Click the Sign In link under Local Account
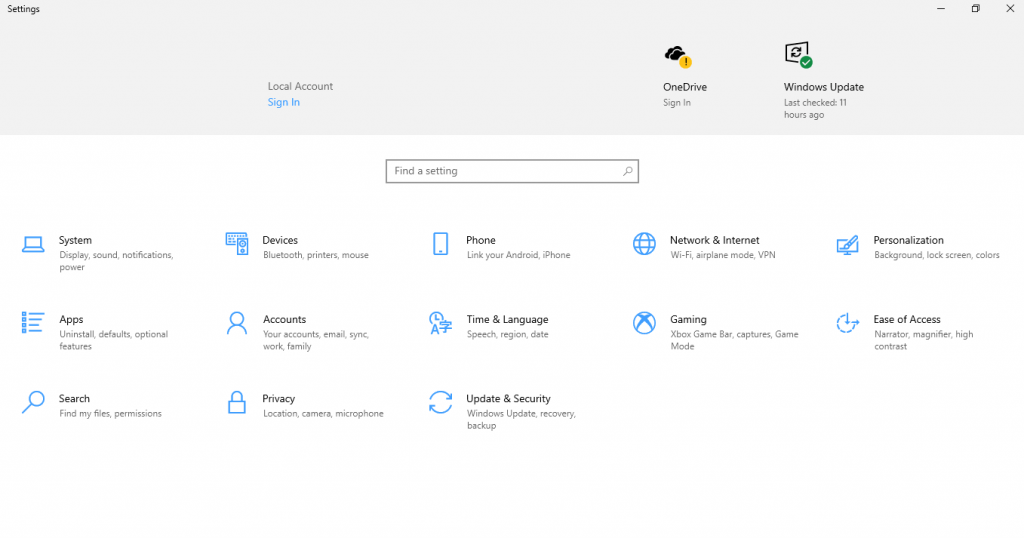Viewport: 1024px width, 538px height. [283, 102]
